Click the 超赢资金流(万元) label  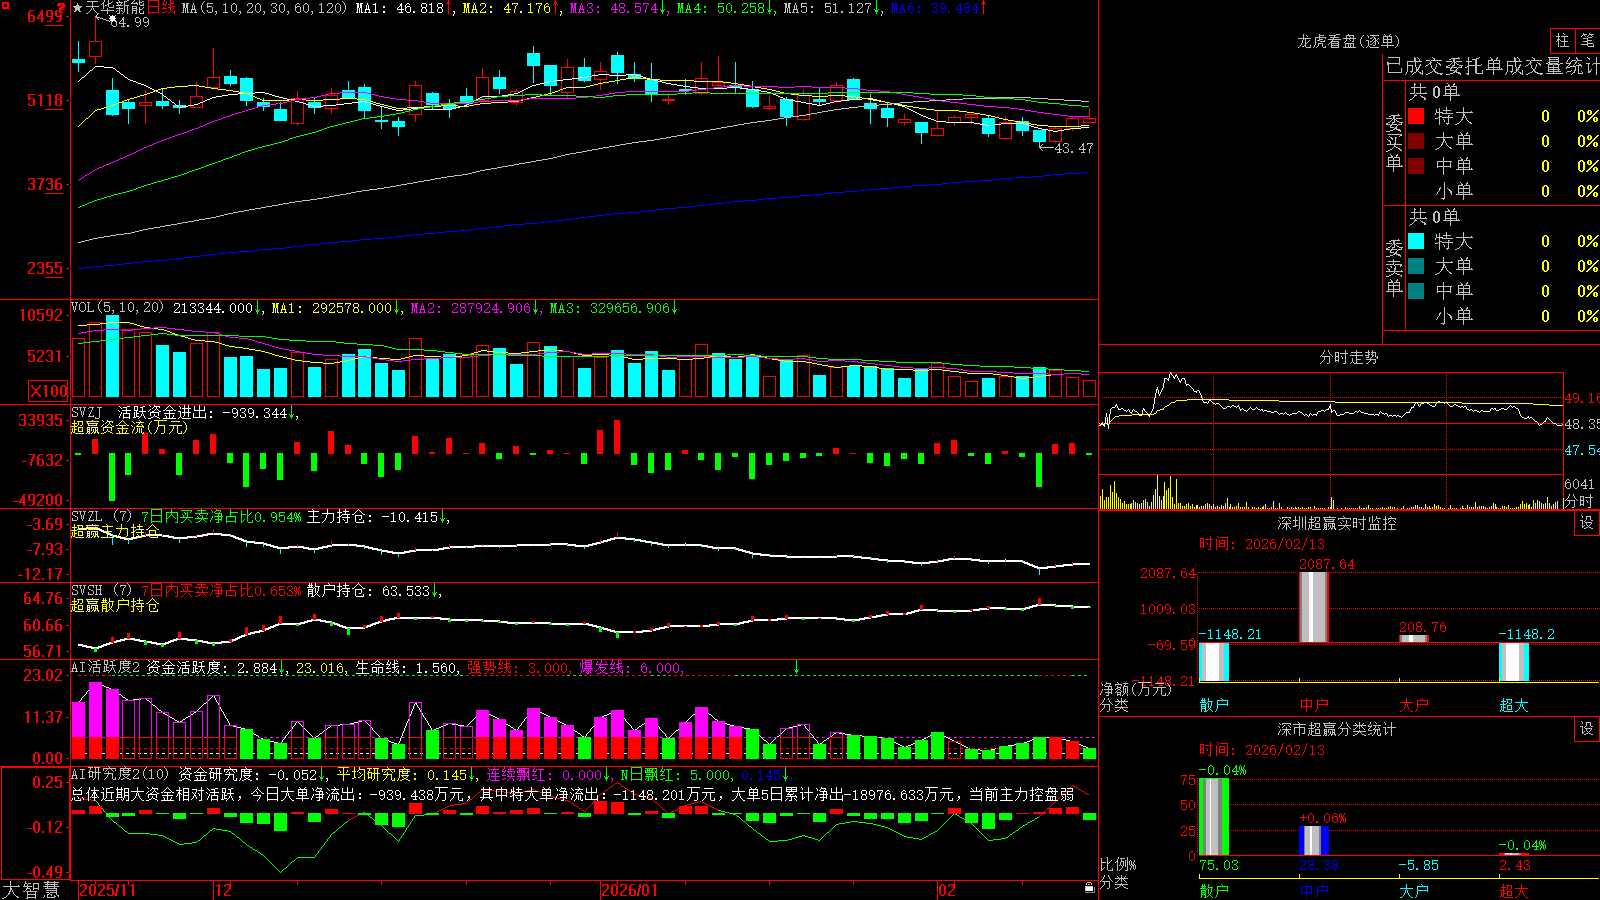point(129,427)
